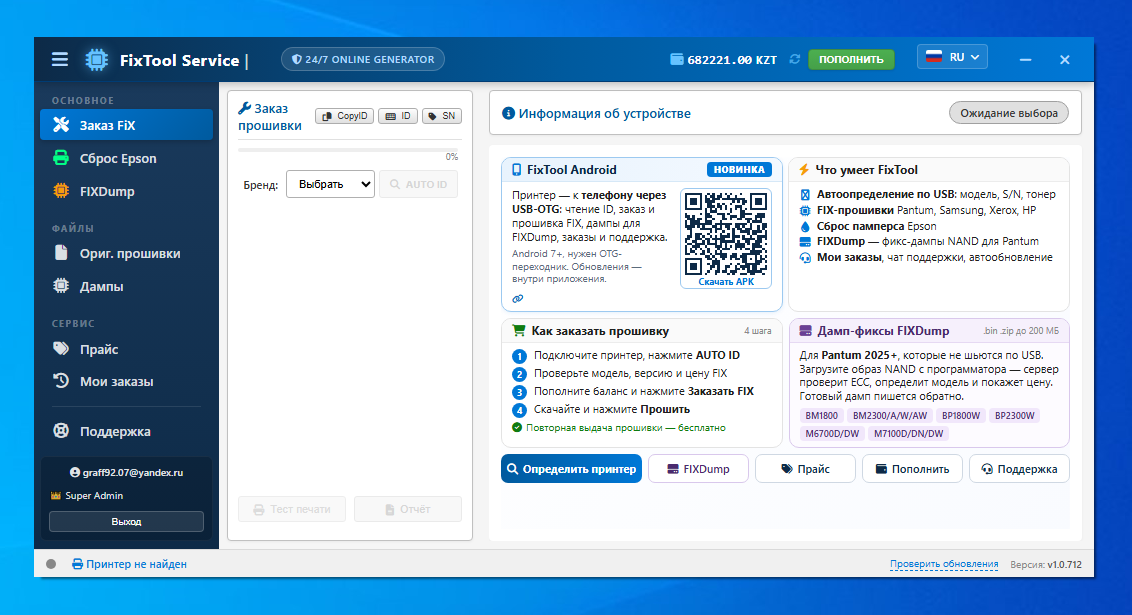Click the Ожидание выбора status pill
Viewport: 1132px width, 615px height.
click(1009, 113)
